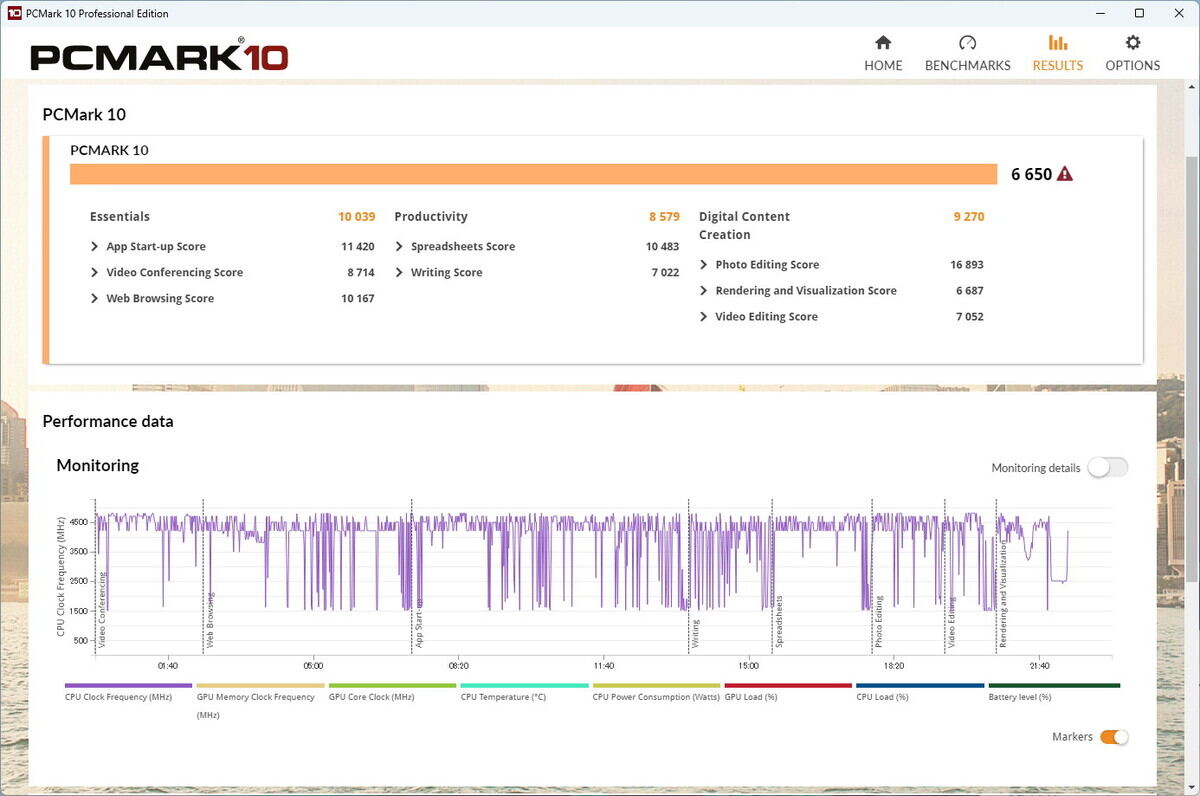Expand Rendering and Visualization Score details

pyautogui.click(x=704, y=291)
